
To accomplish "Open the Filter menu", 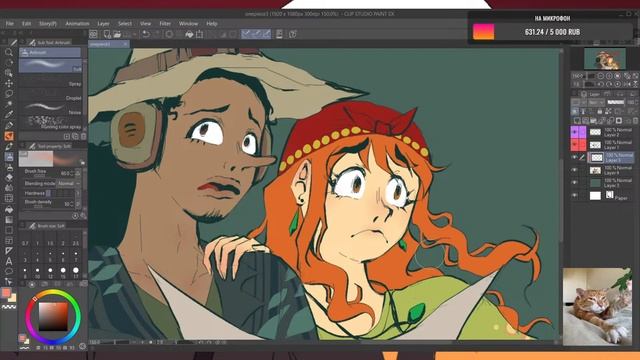I will coord(165,24).
